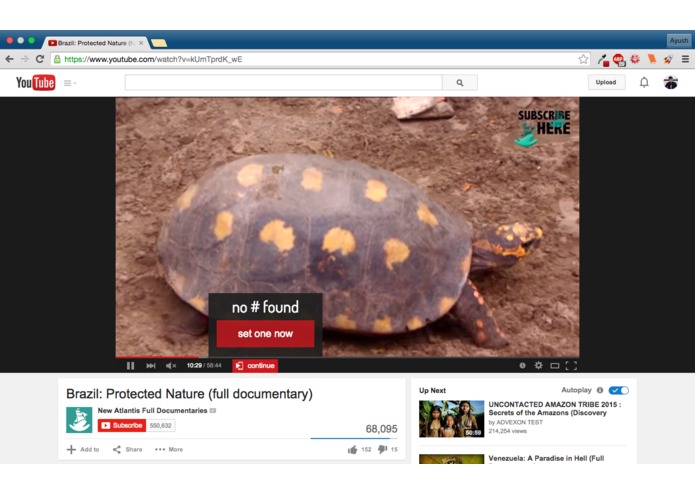Open the Adblock extension icon
This screenshot has width=695, height=494.
[x=619, y=59]
